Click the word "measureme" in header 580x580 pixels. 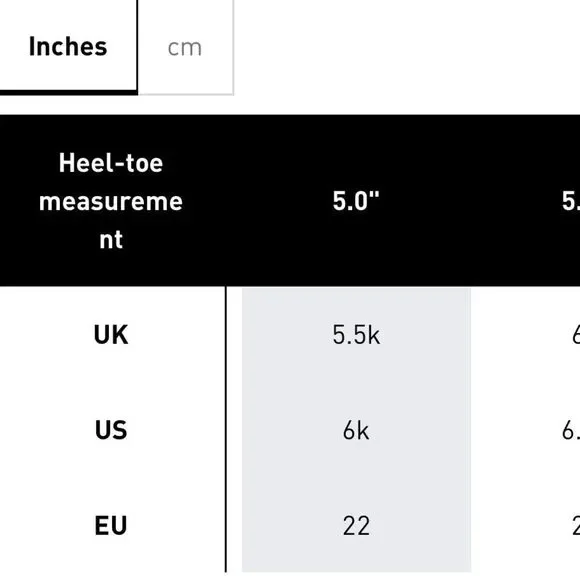point(111,202)
